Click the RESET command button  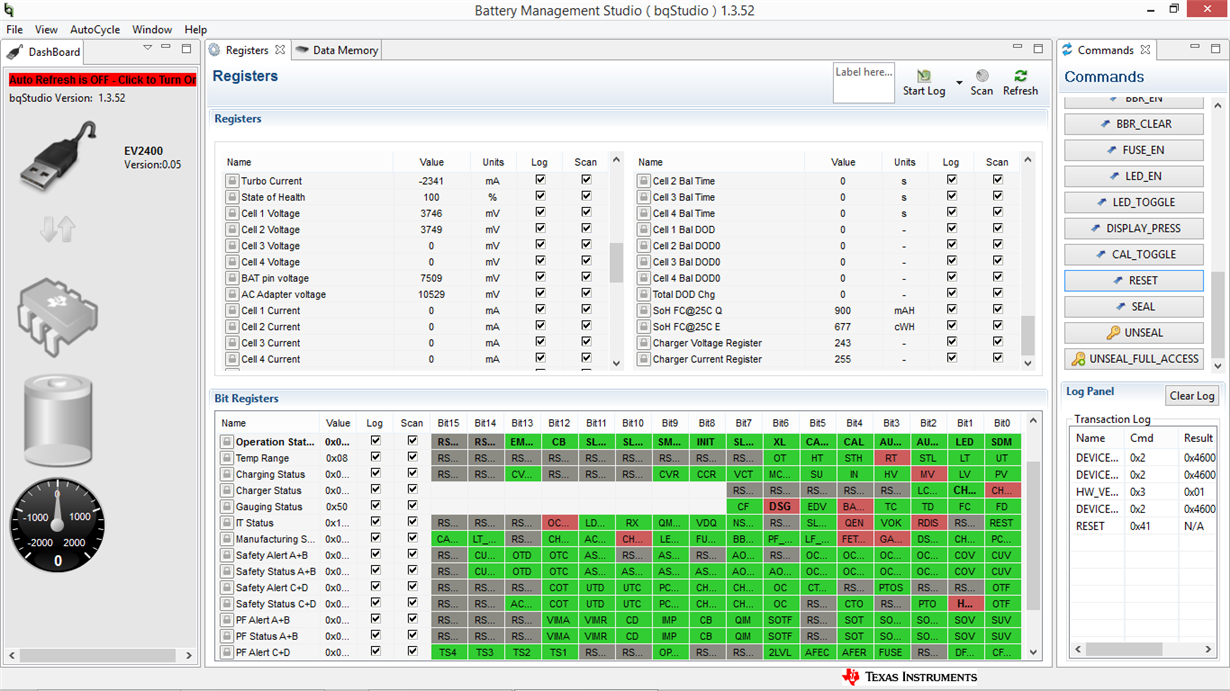point(1134,280)
